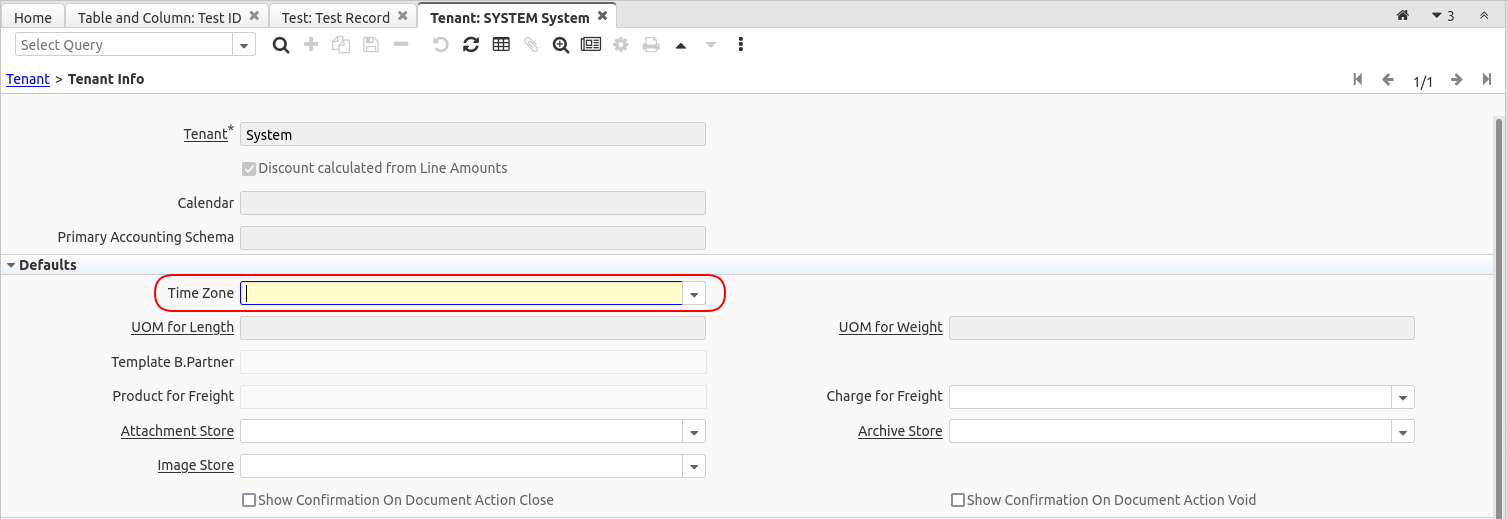
Task: Switch to the Home tab
Action: pos(33,17)
